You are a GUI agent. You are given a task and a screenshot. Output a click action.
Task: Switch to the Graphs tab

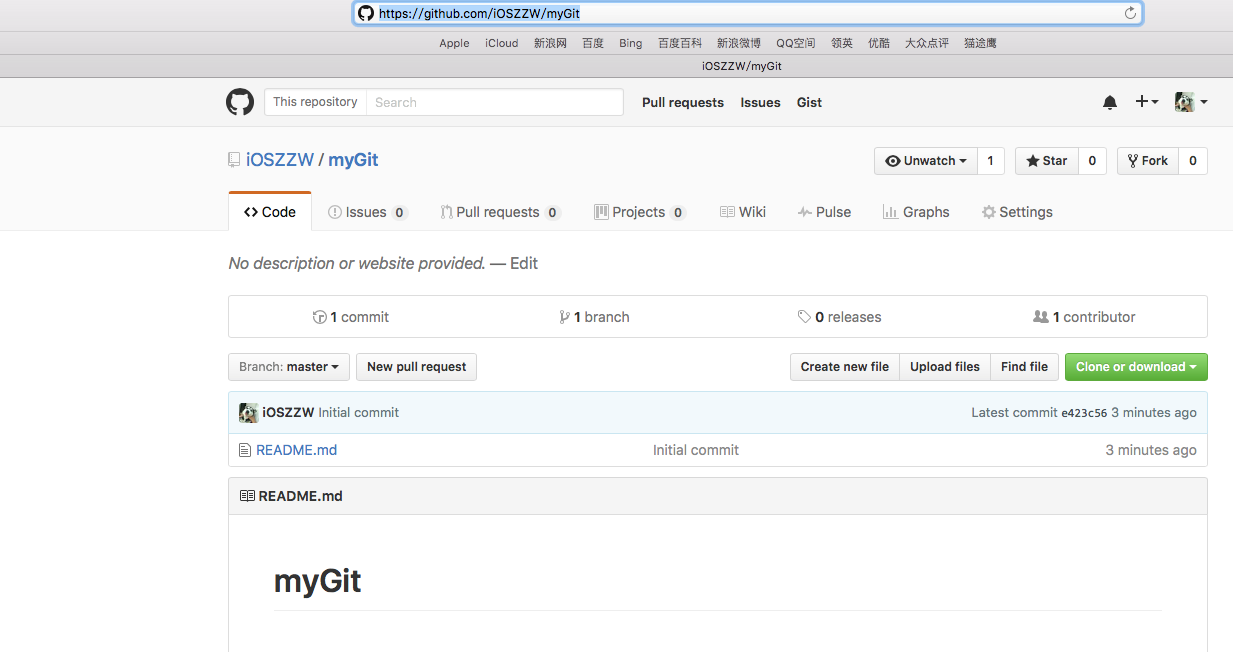point(916,212)
